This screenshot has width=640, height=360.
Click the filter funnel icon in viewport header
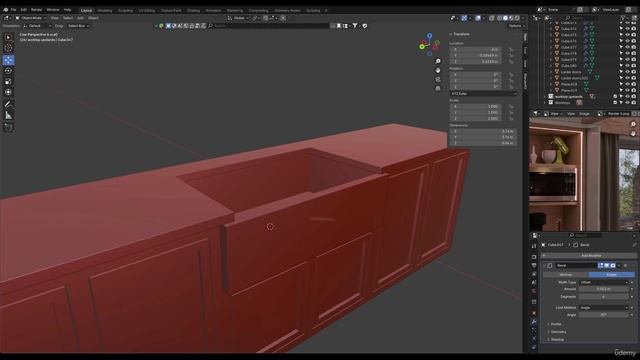(355, 26)
